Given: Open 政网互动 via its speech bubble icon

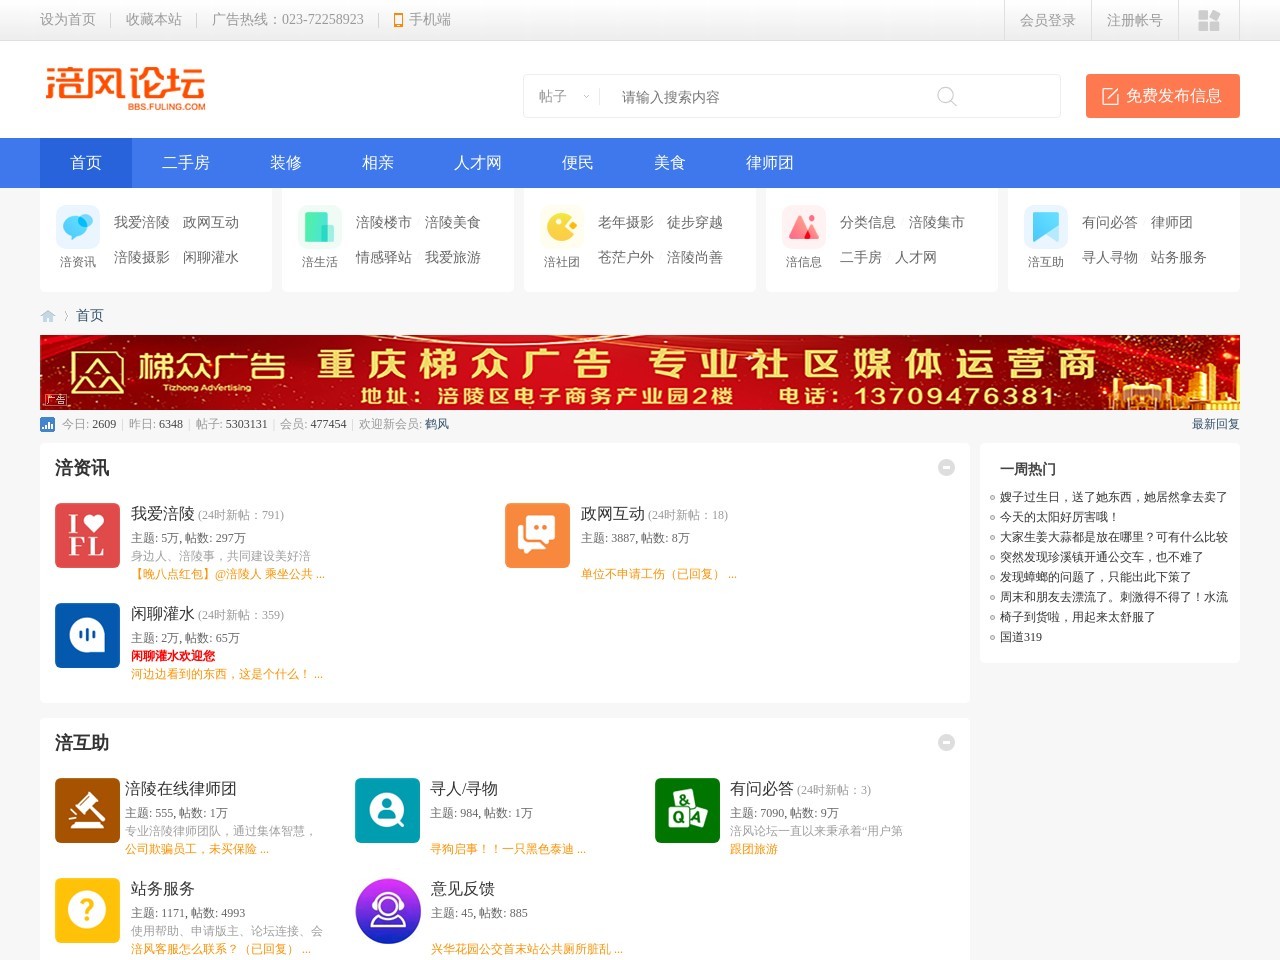Looking at the screenshot, I should click(x=537, y=535).
